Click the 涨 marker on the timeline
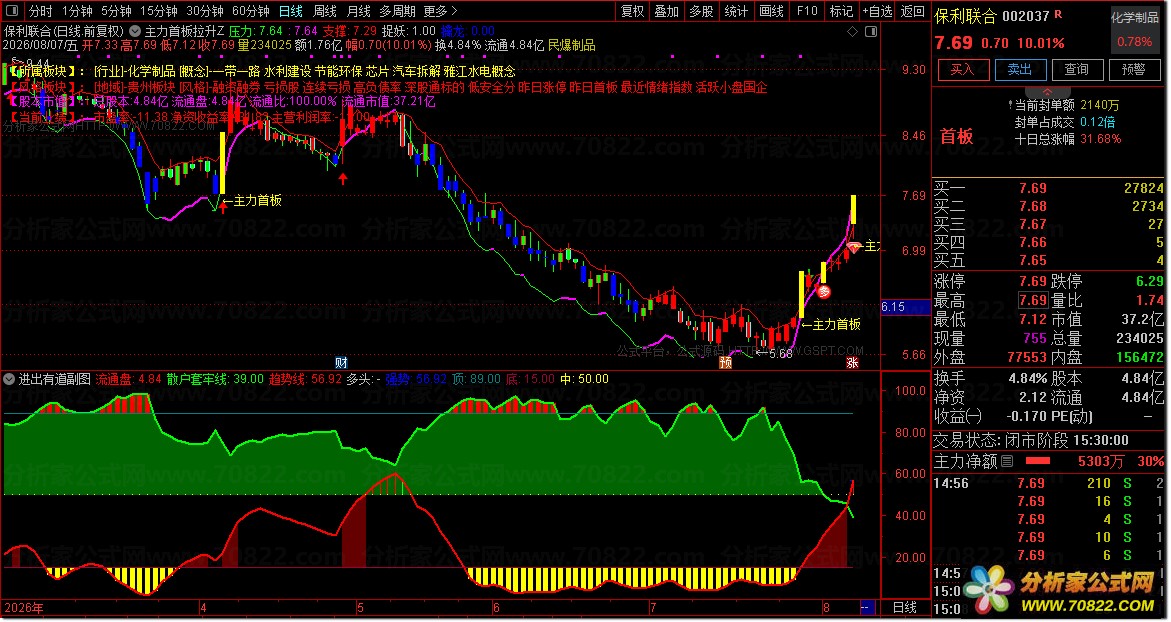Image resolution: width=1171 pixels, height=622 pixels. tap(852, 363)
